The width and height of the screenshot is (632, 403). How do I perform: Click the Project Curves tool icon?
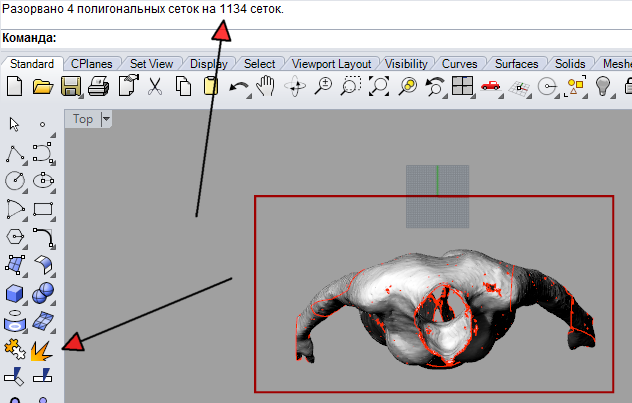click(15, 320)
